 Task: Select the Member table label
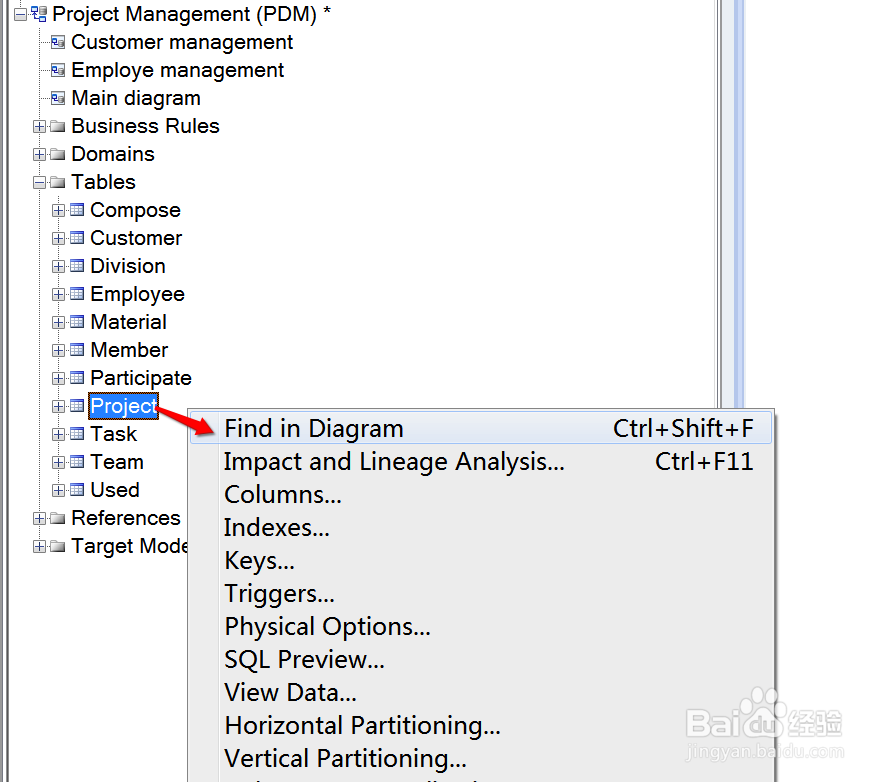point(129,350)
